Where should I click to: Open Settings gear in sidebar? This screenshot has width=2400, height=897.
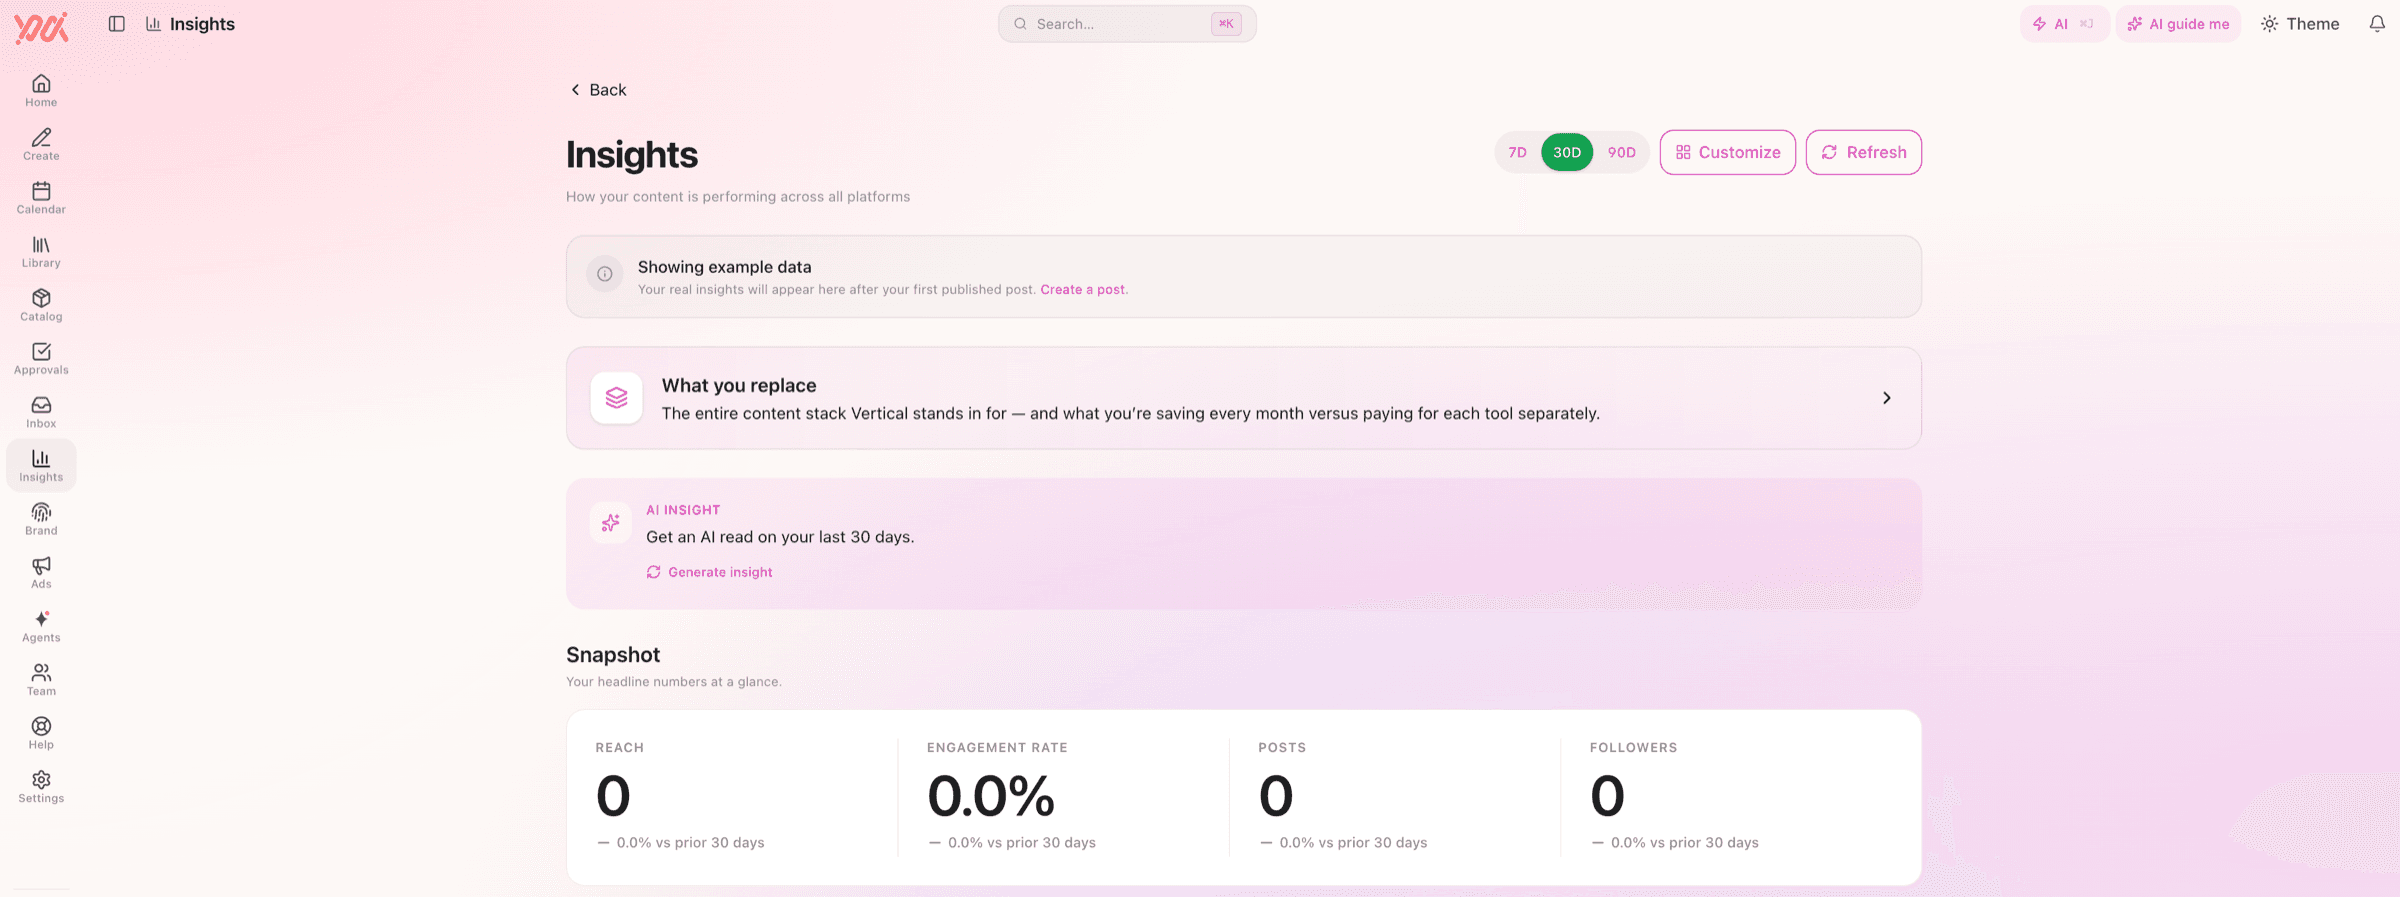click(41, 787)
